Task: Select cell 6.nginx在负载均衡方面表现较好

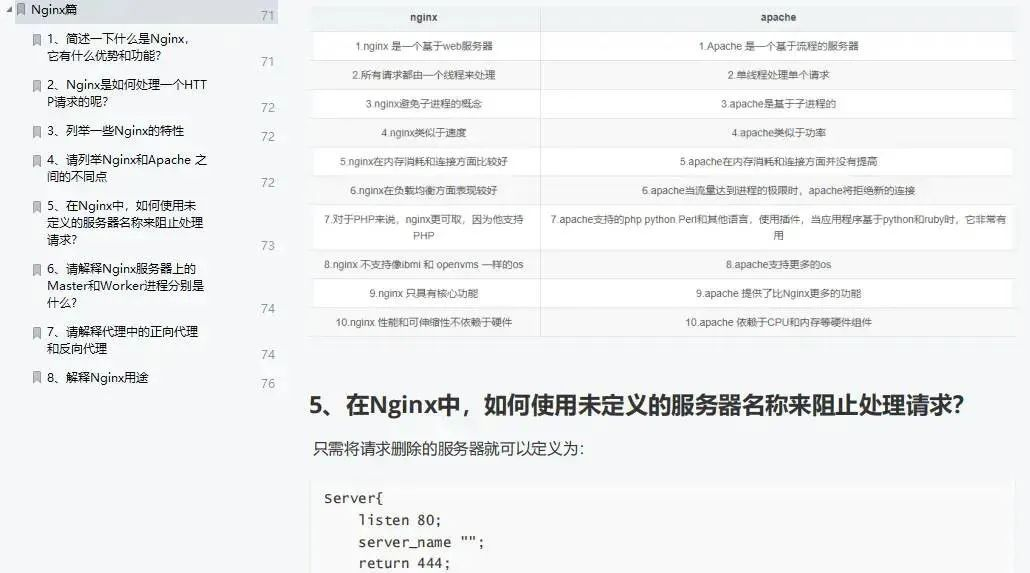Action: (x=424, y=191)
